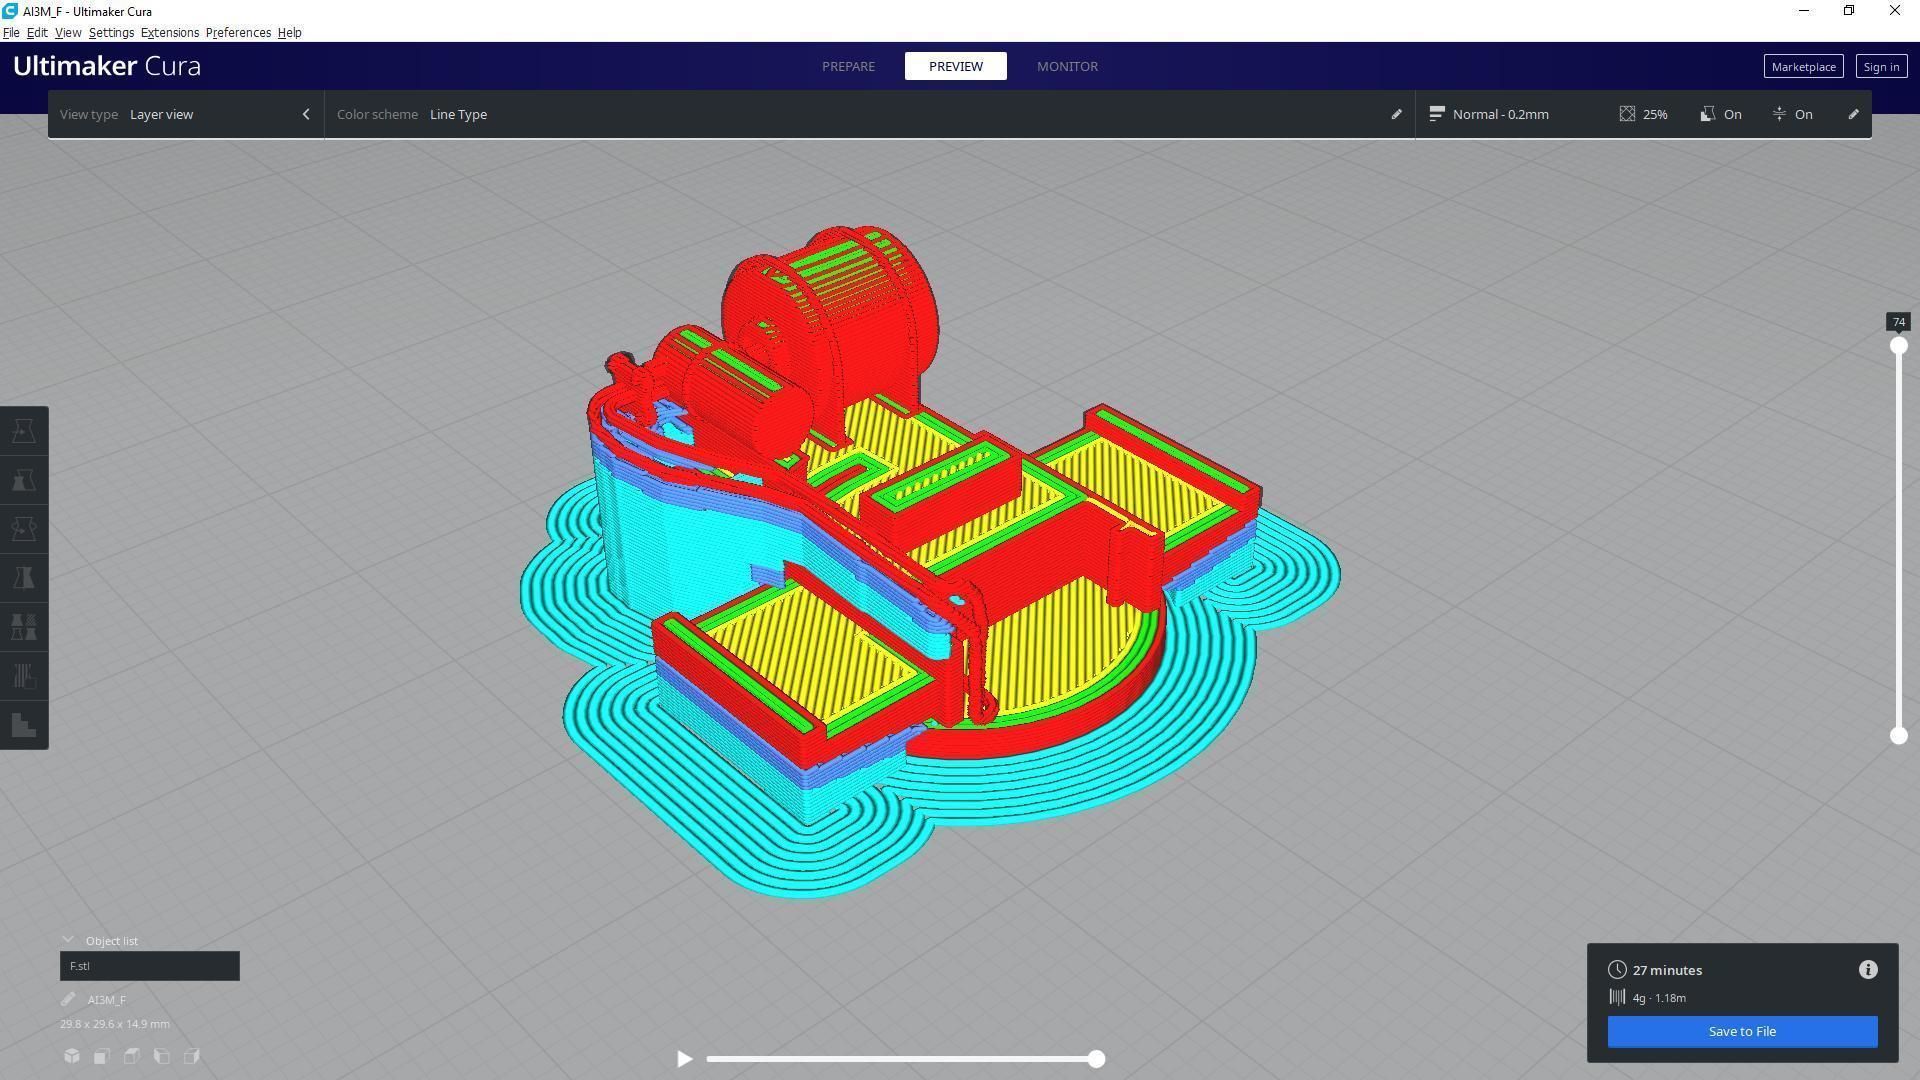The height and width of the screenshot is (1080, 1920).
Task: Click the Save to File button
Action: (x=1742, y=1032)
